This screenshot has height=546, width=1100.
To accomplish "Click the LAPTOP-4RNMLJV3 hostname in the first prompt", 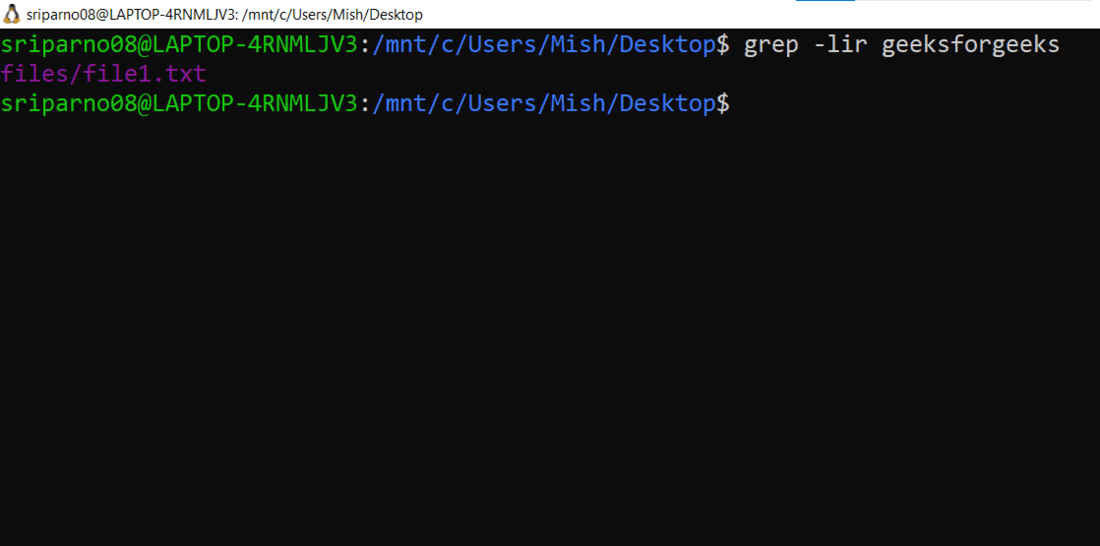I will click(x=255, y=45).
